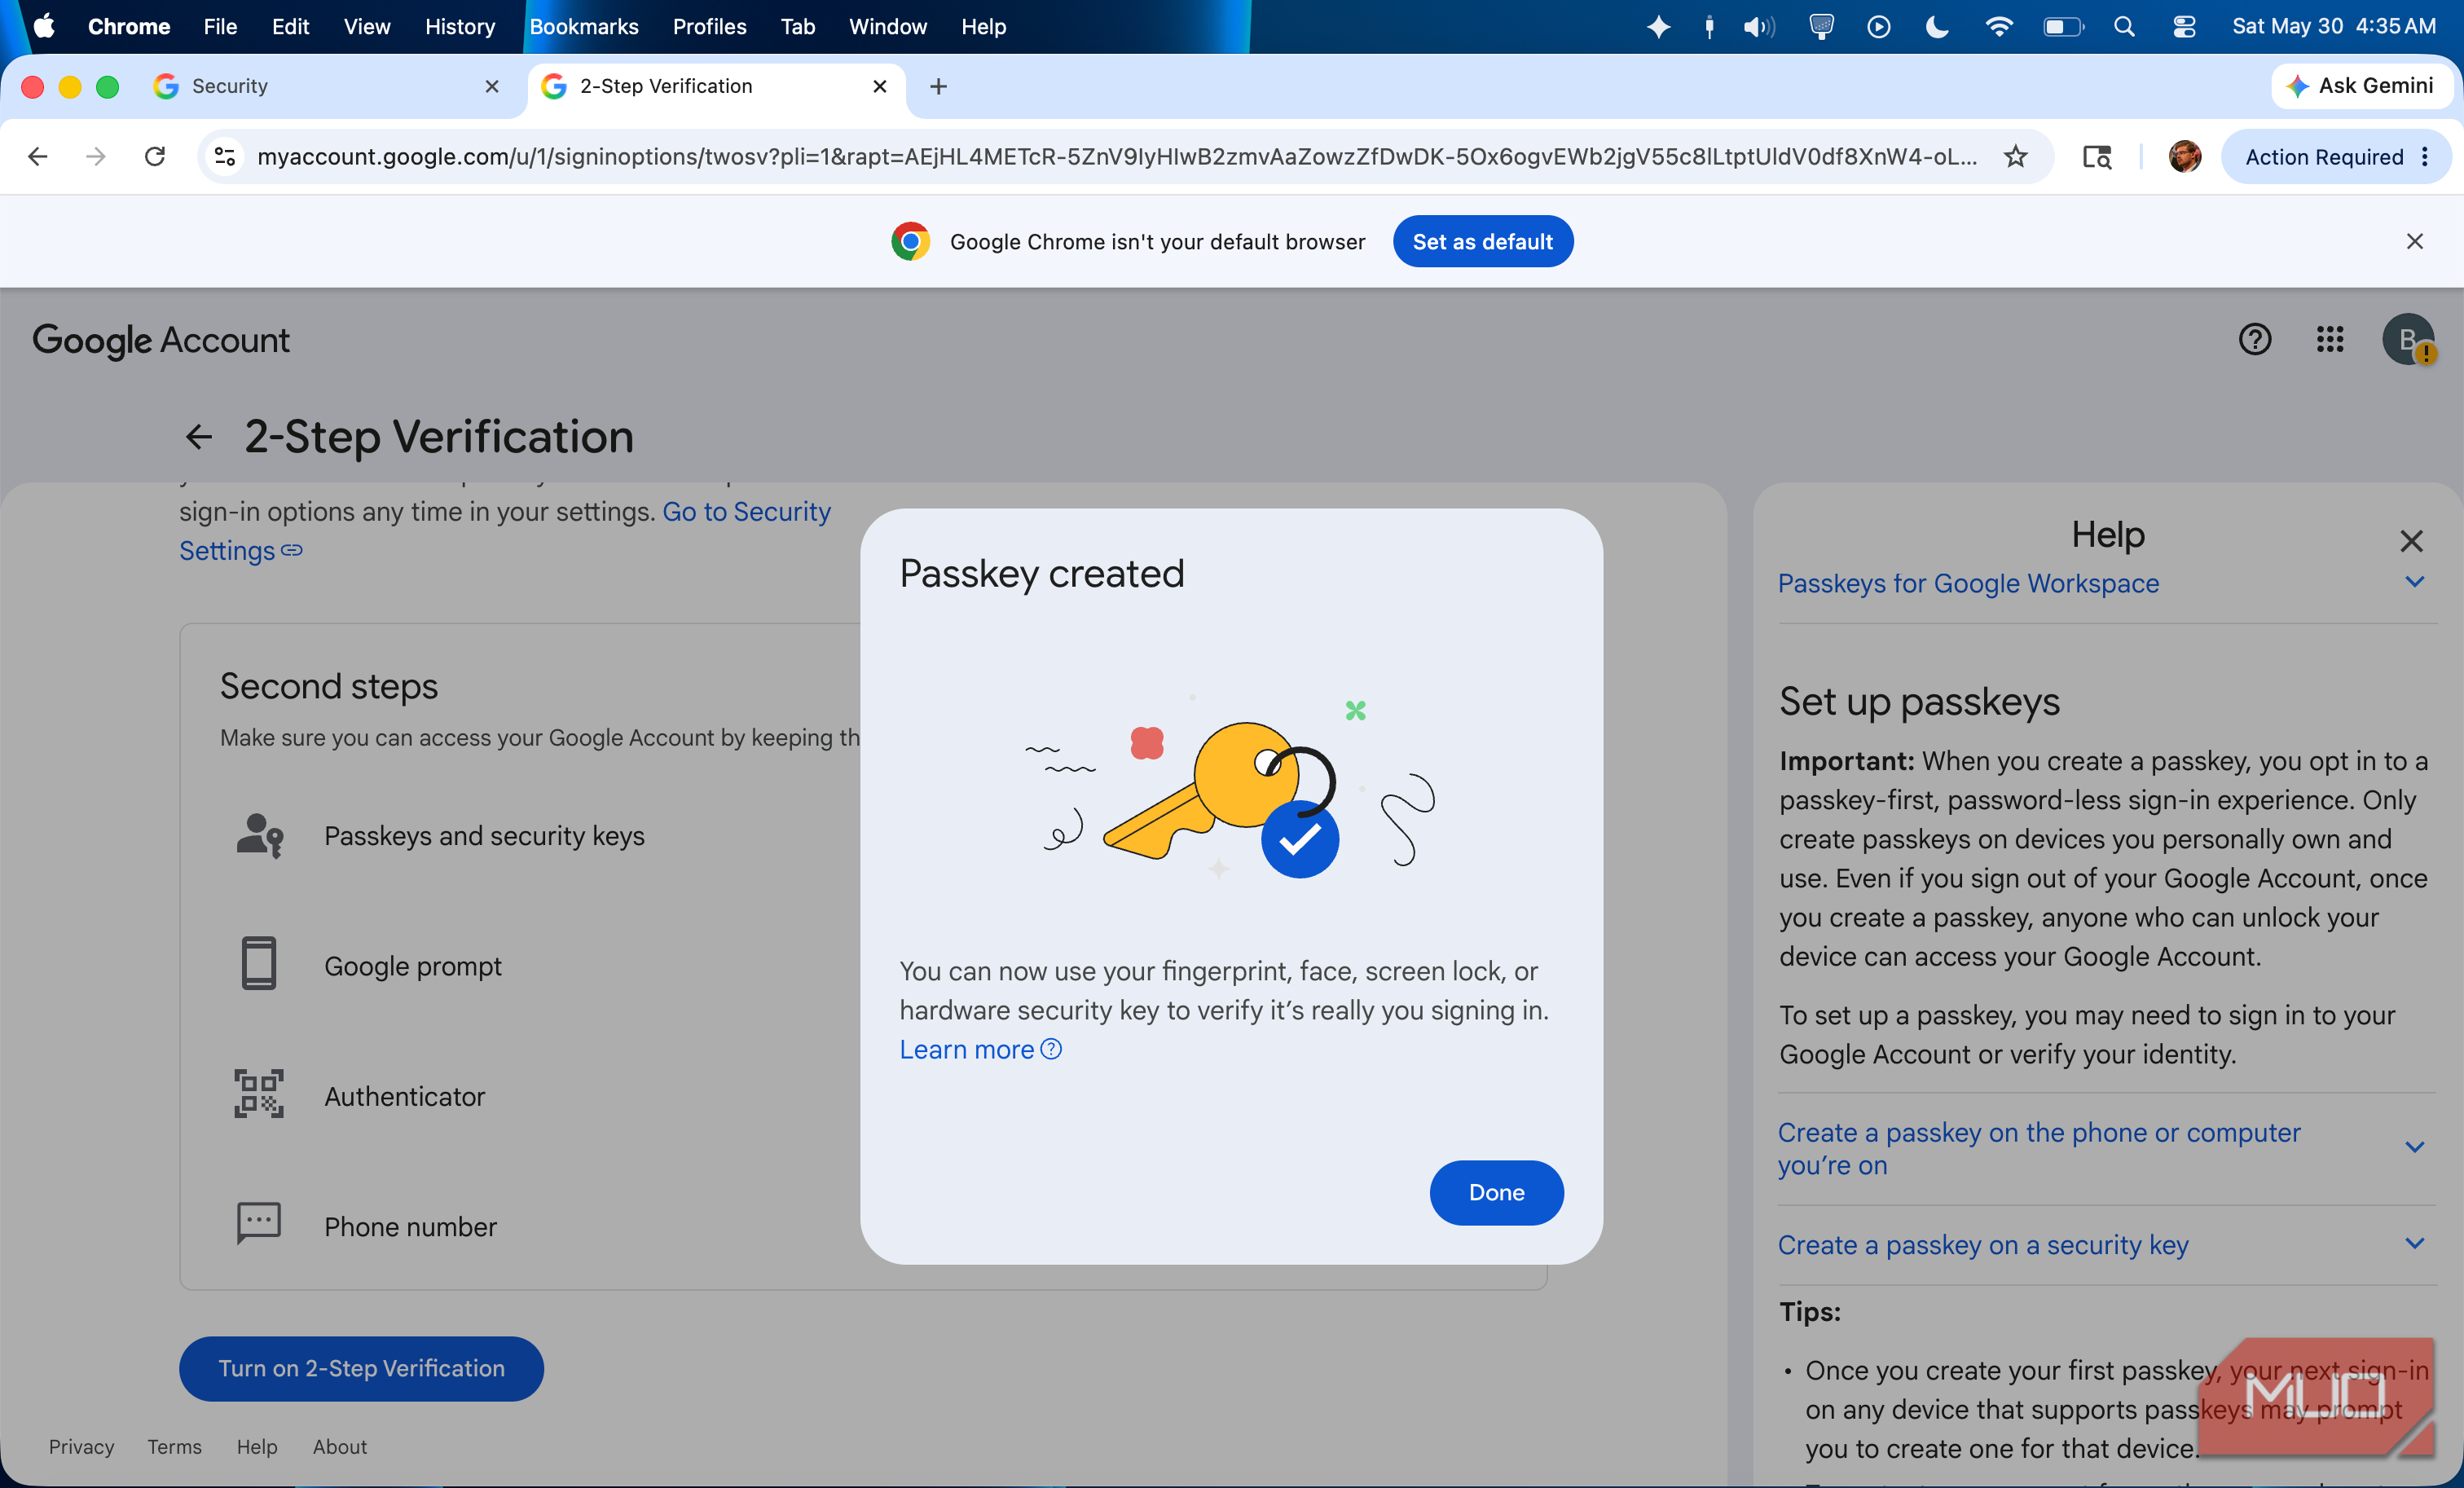This screenshot has height=1488, width=2464.
Task: Open the sound volume menu icon
Action: pos(1758,27)
